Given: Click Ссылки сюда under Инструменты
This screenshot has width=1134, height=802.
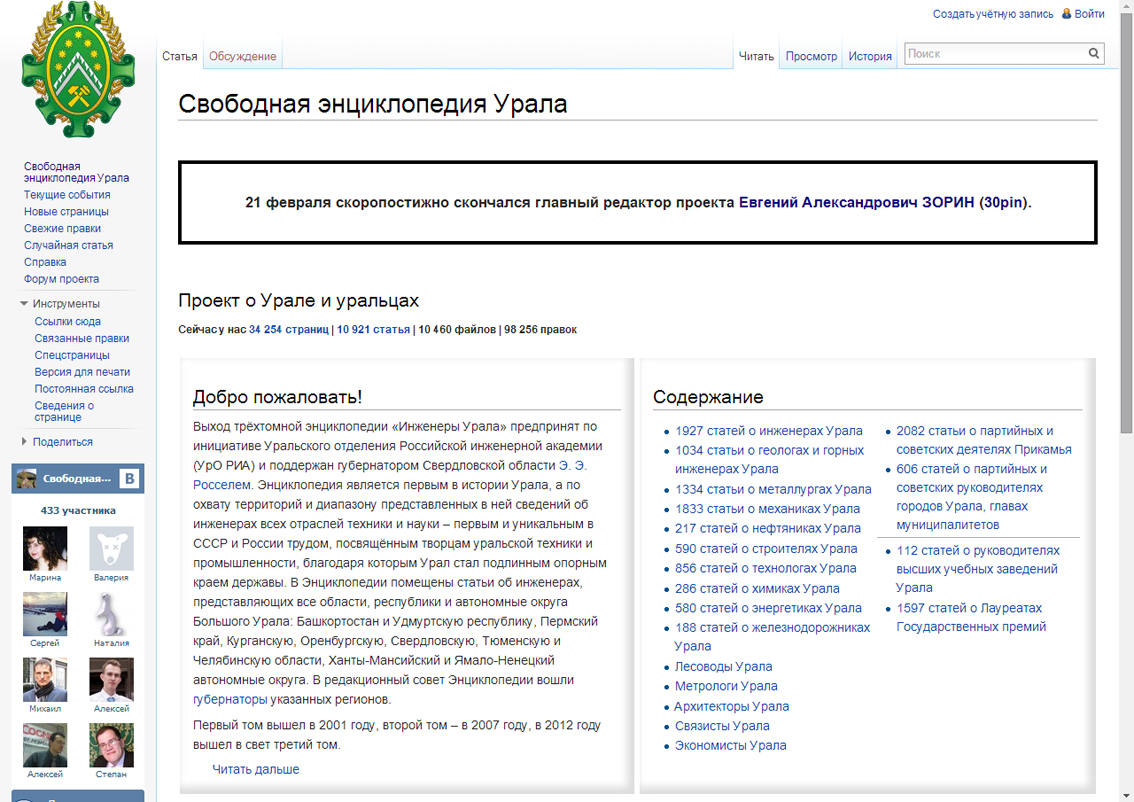Looking at the screenshot, I should pyautogui.click(x=67, y=321).
